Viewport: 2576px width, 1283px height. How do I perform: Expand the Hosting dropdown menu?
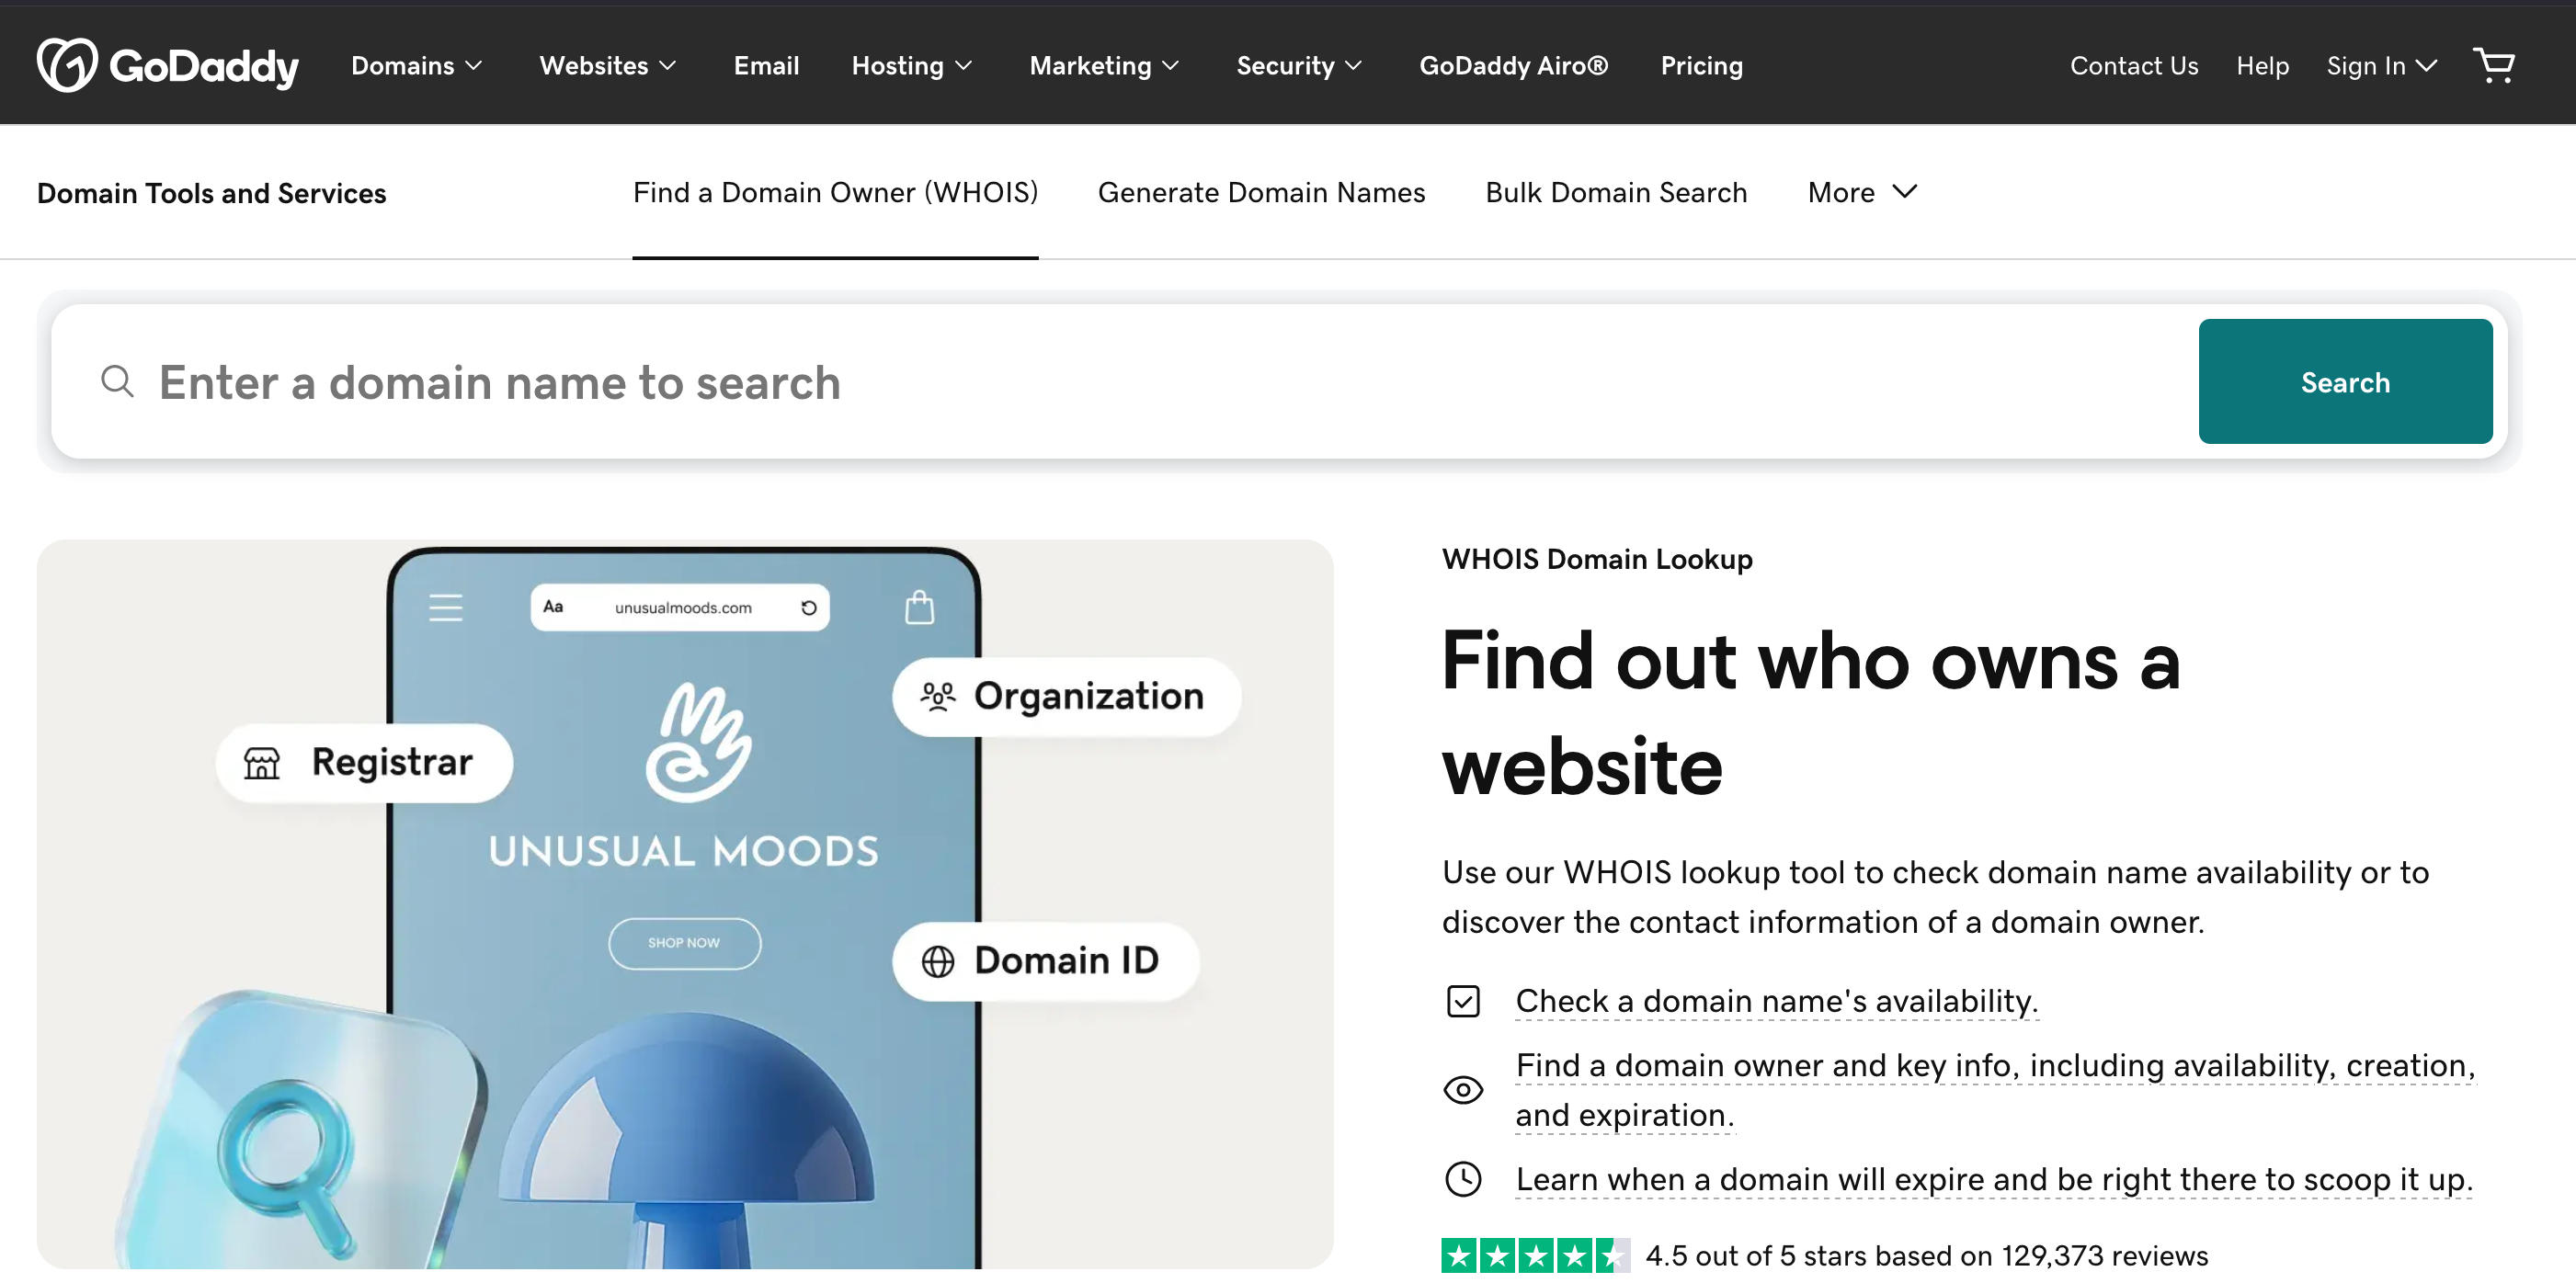(x=911, y=66)
